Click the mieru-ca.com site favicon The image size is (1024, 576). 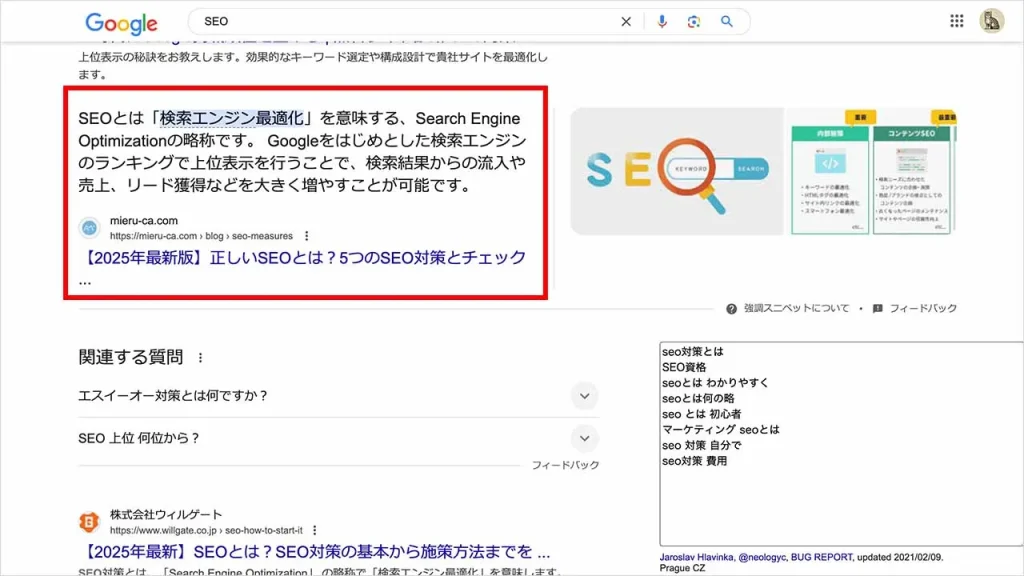(90, 228)
